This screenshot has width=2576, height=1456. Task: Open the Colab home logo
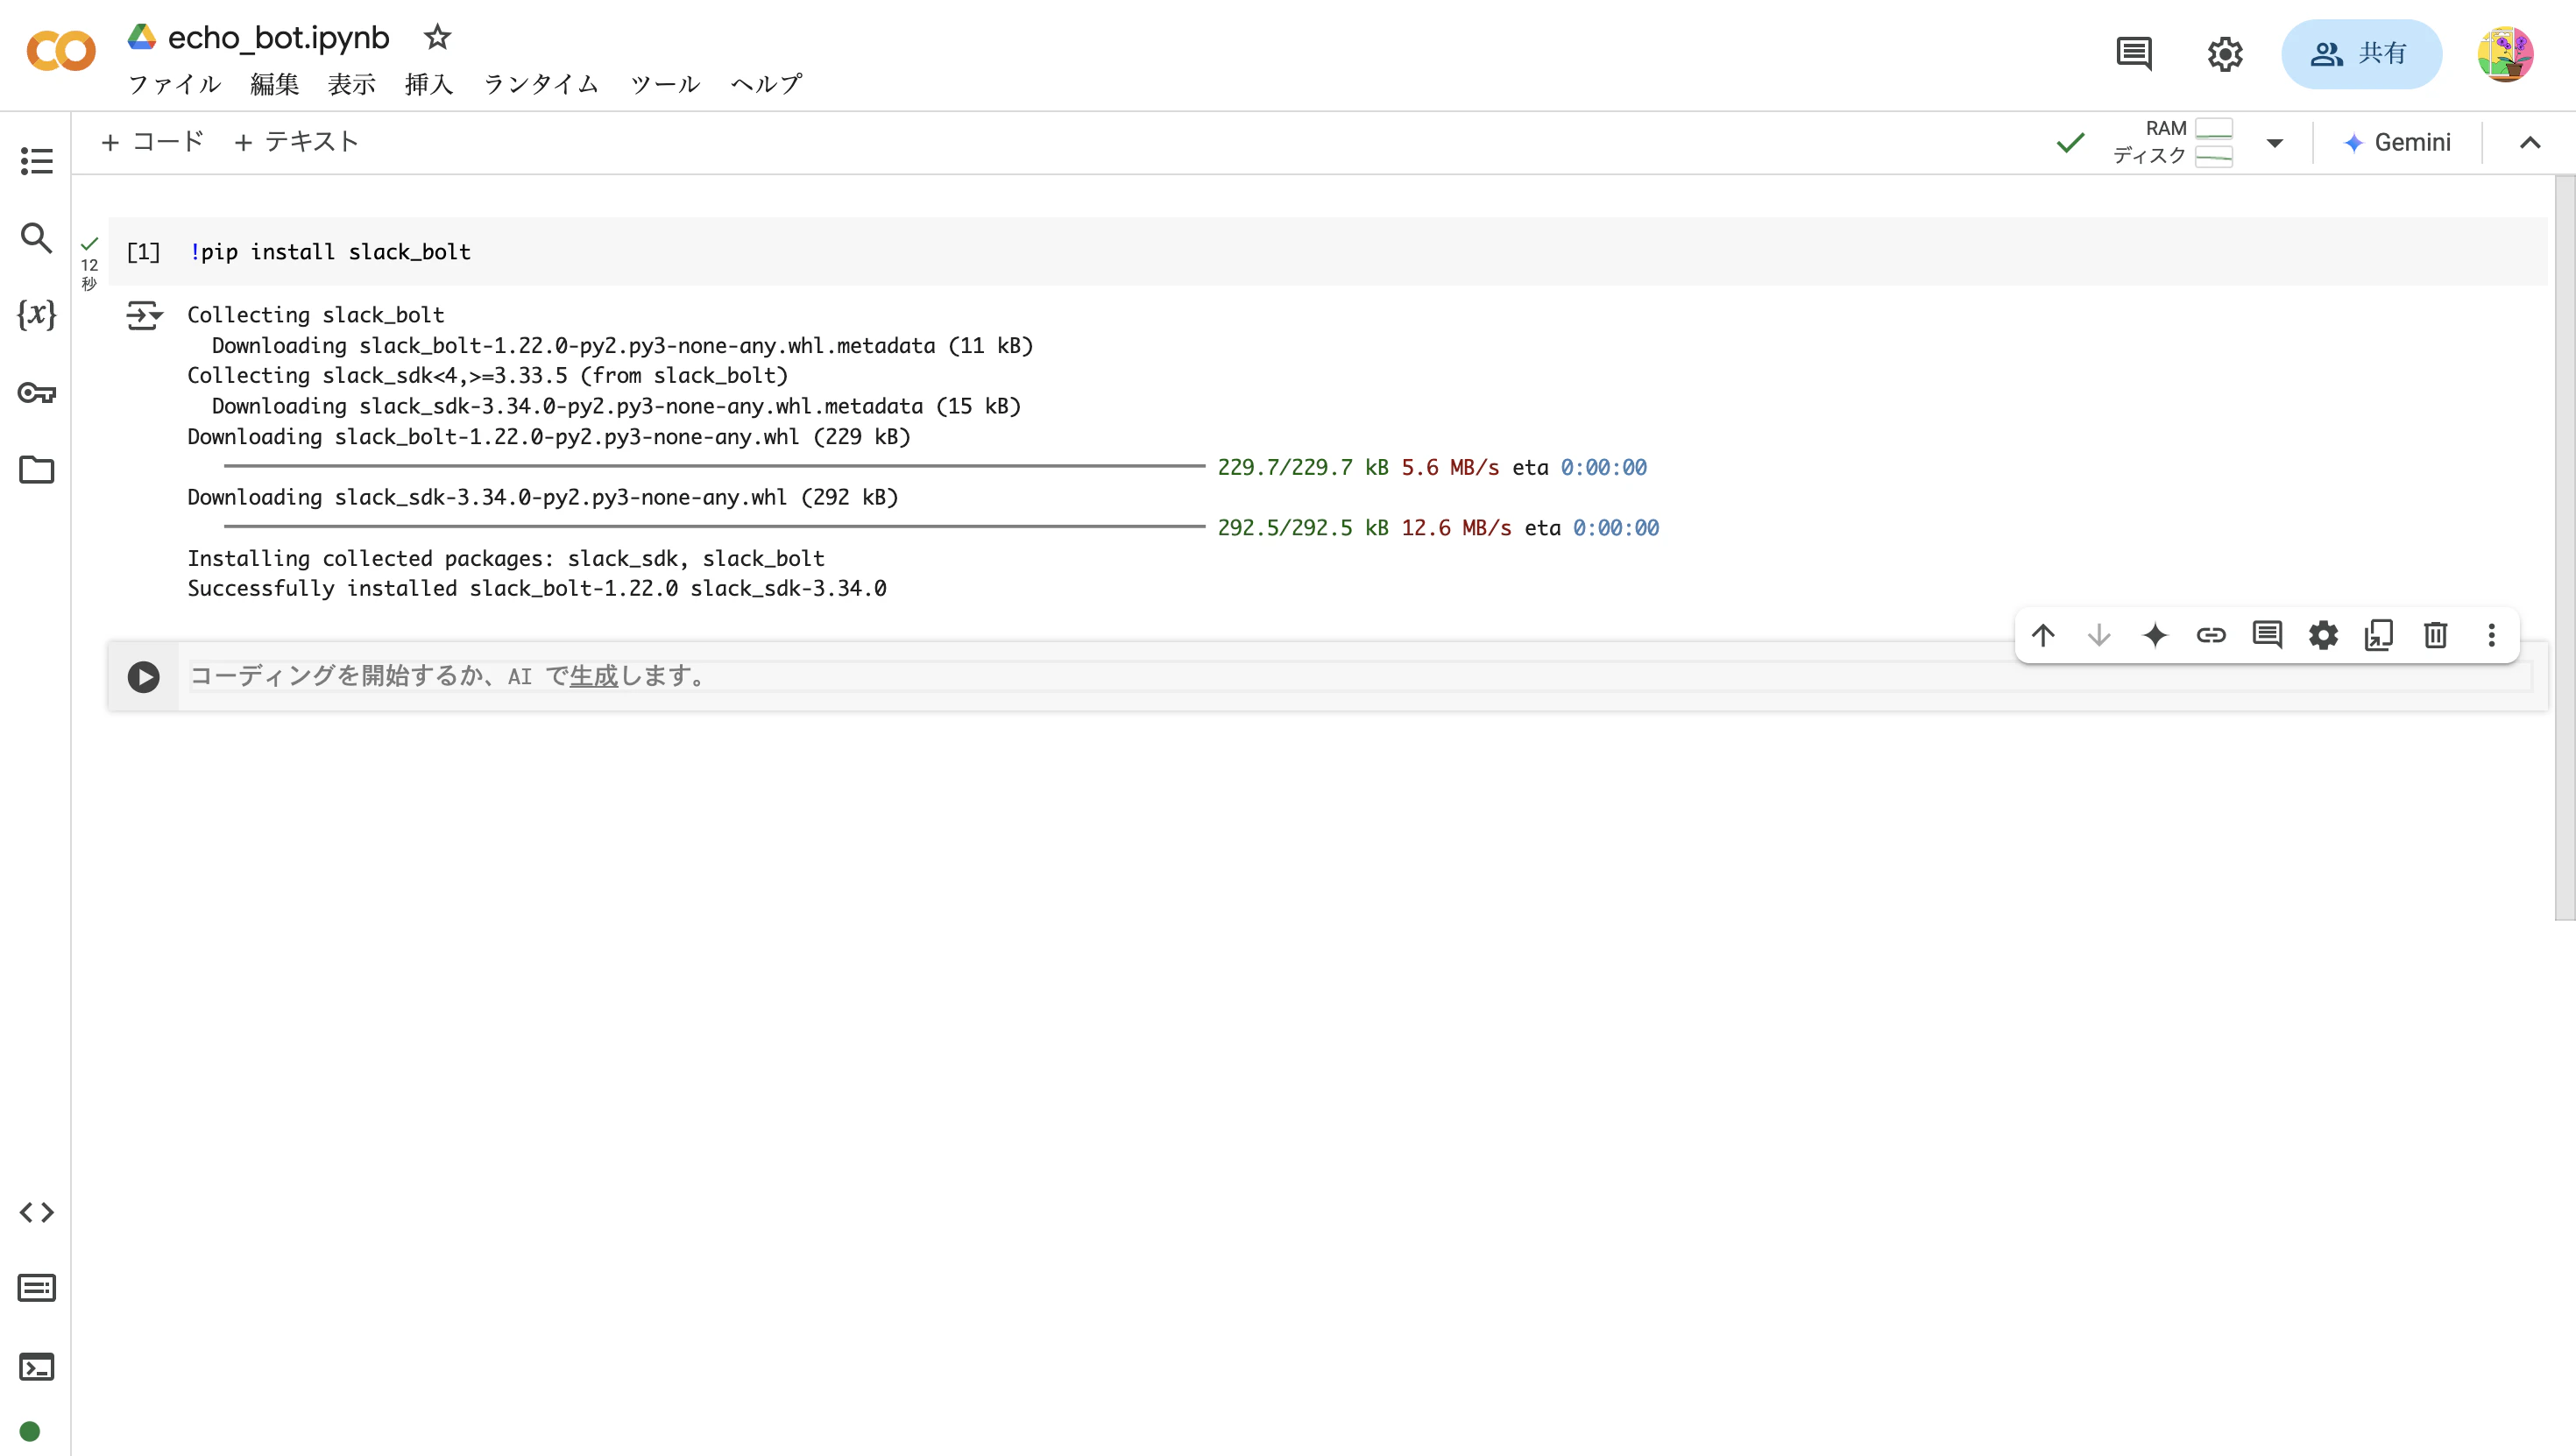61,52
